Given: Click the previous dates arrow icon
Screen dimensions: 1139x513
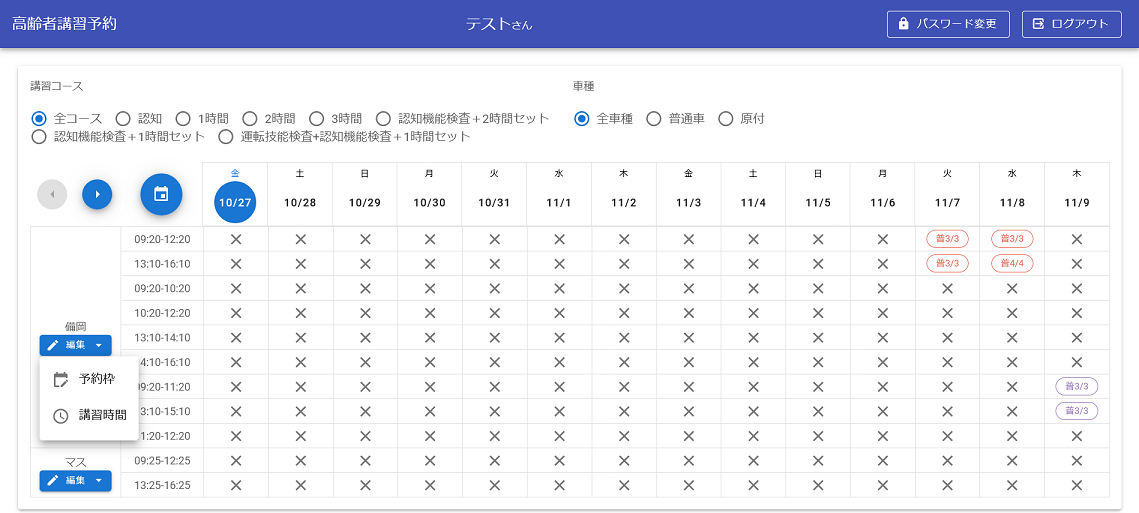Looking at the screenshot, I should coord(52,194).
